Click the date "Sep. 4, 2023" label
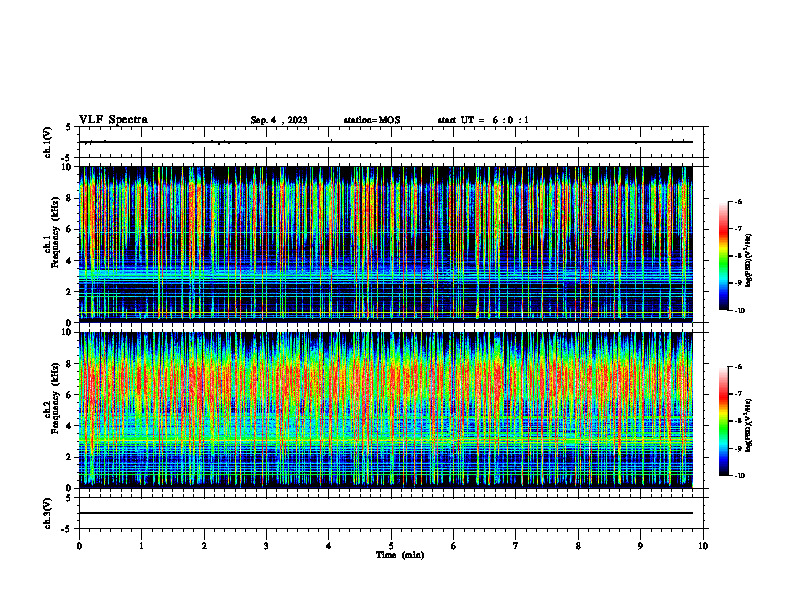The image size is (792, 612). [x=279, y=120]
